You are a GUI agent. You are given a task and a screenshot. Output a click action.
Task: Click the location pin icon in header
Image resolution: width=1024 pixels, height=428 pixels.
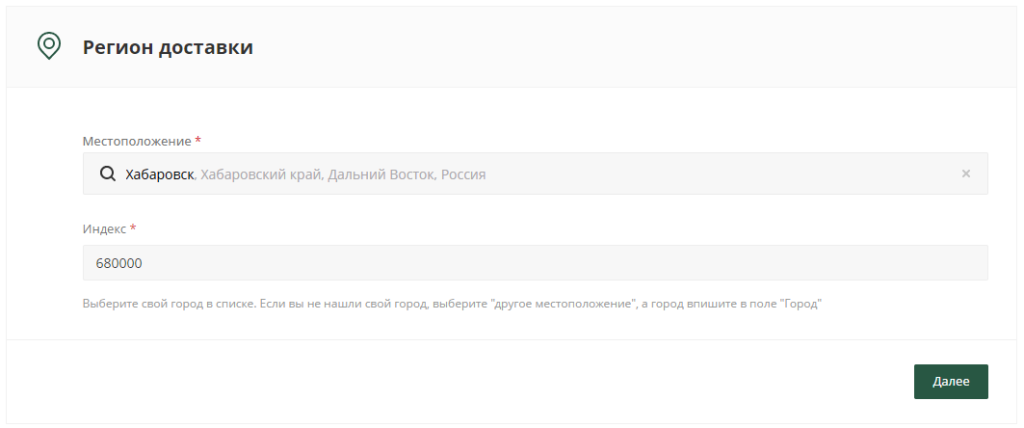48,46
